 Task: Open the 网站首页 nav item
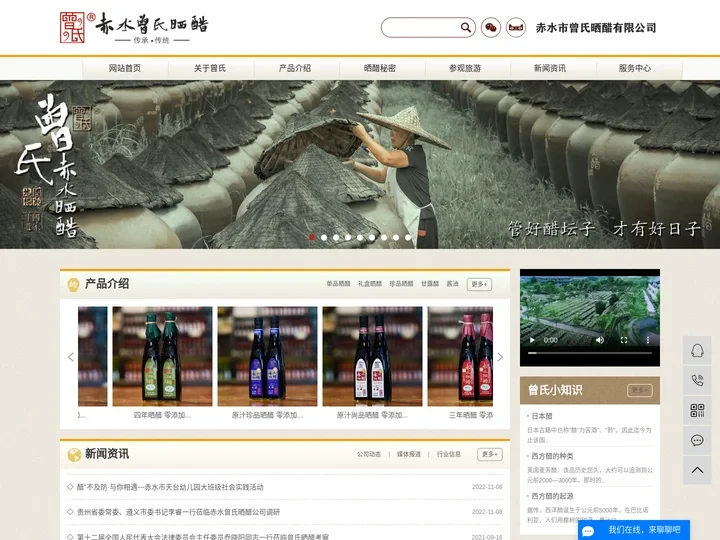[x=125, y=68]
